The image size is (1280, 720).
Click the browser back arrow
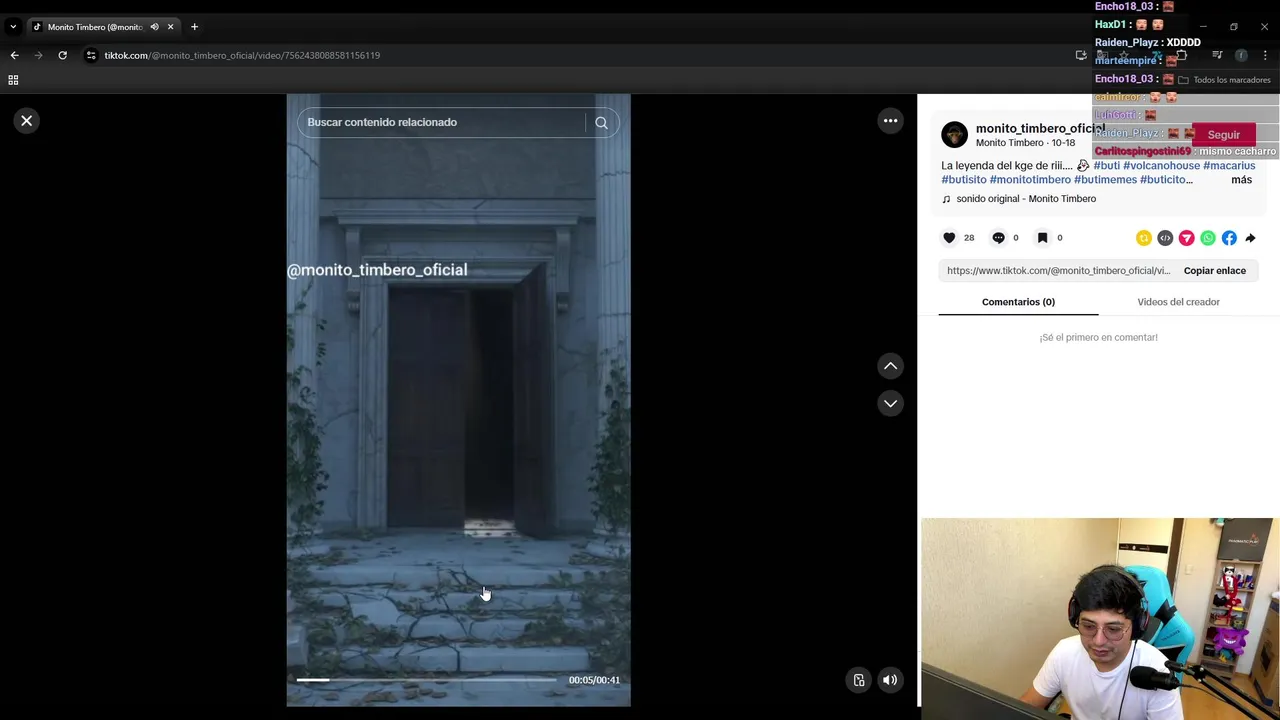point(14,55)
